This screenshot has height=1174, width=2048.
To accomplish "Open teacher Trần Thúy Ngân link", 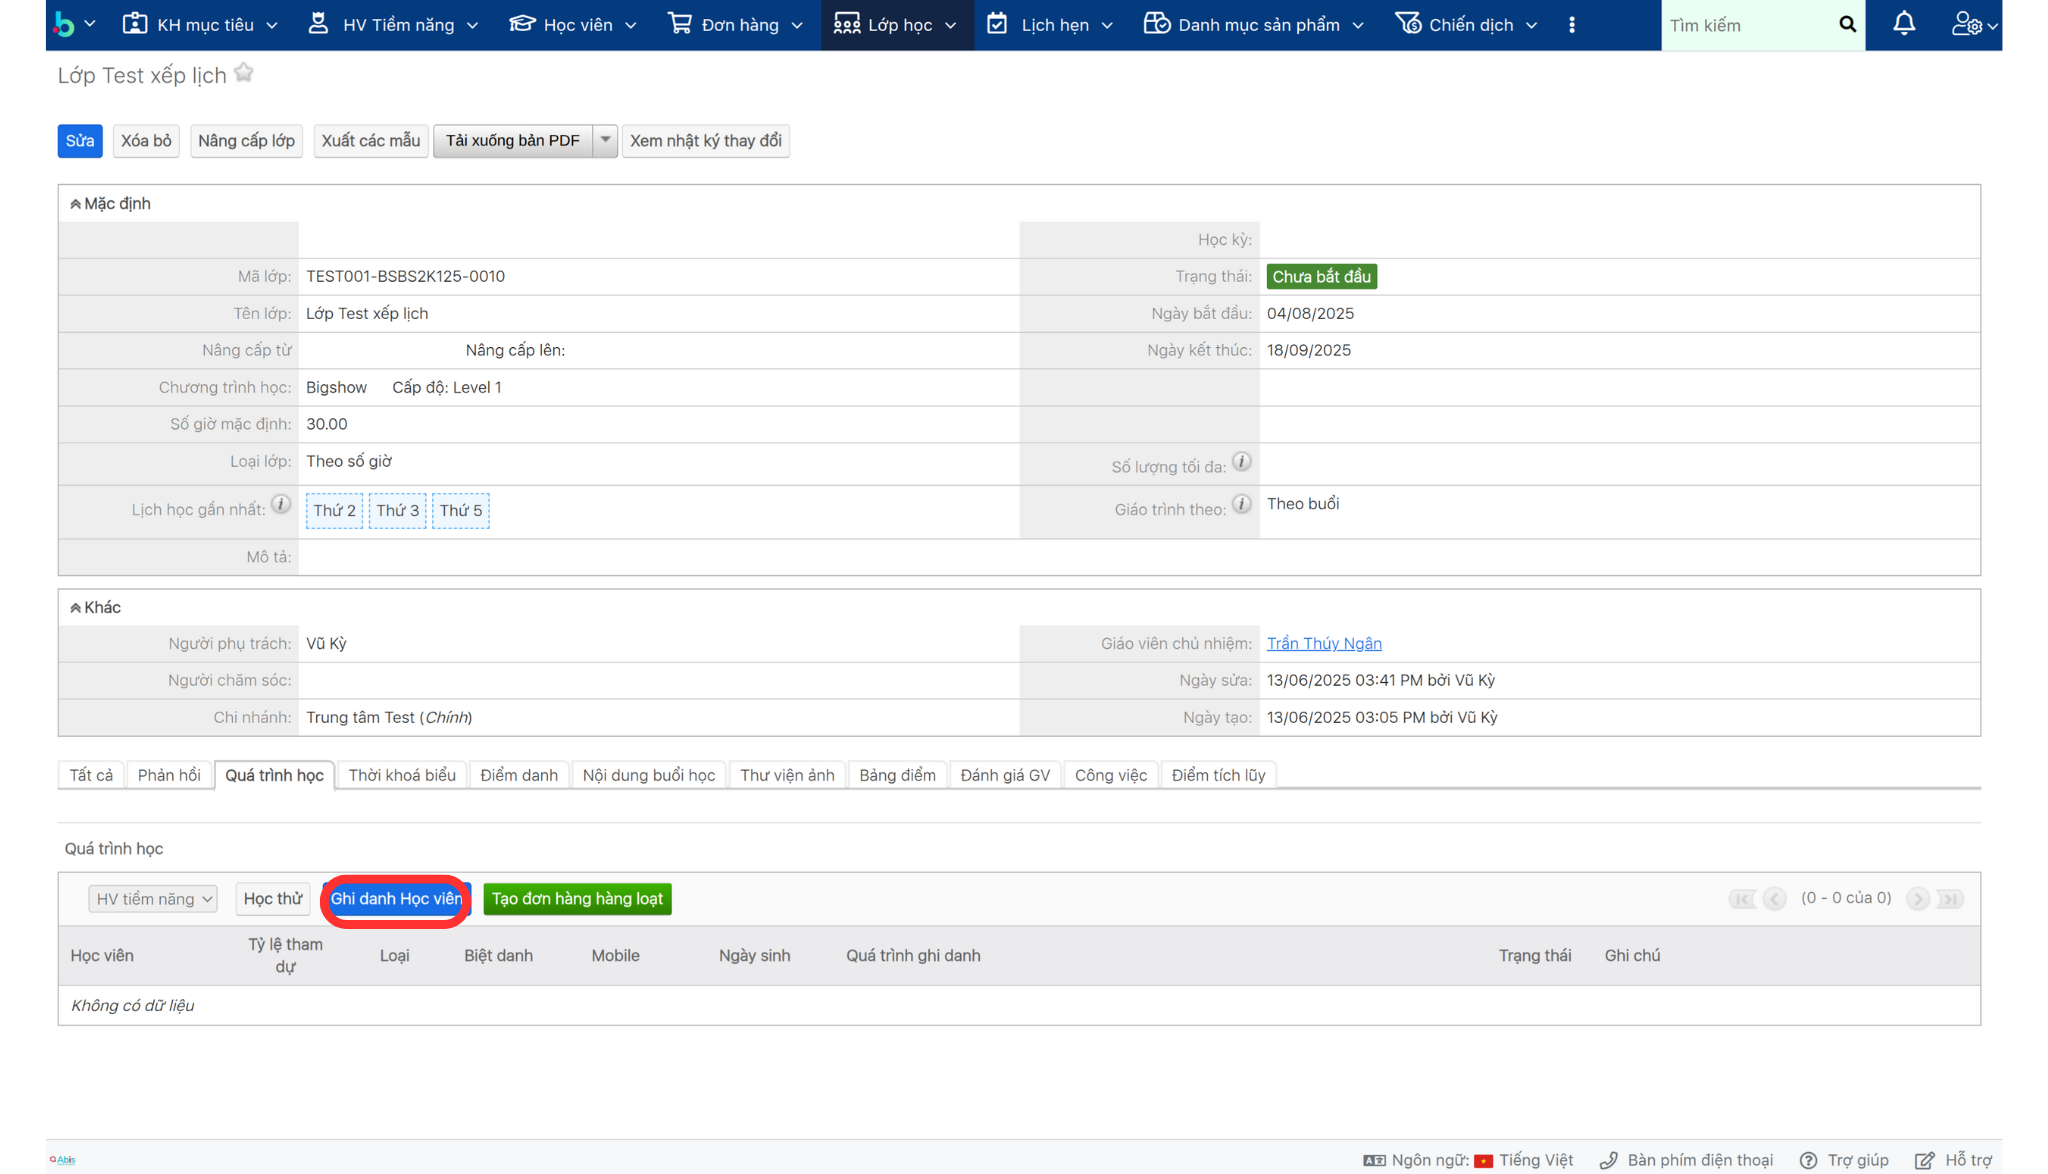I will tap(1323, 644).
